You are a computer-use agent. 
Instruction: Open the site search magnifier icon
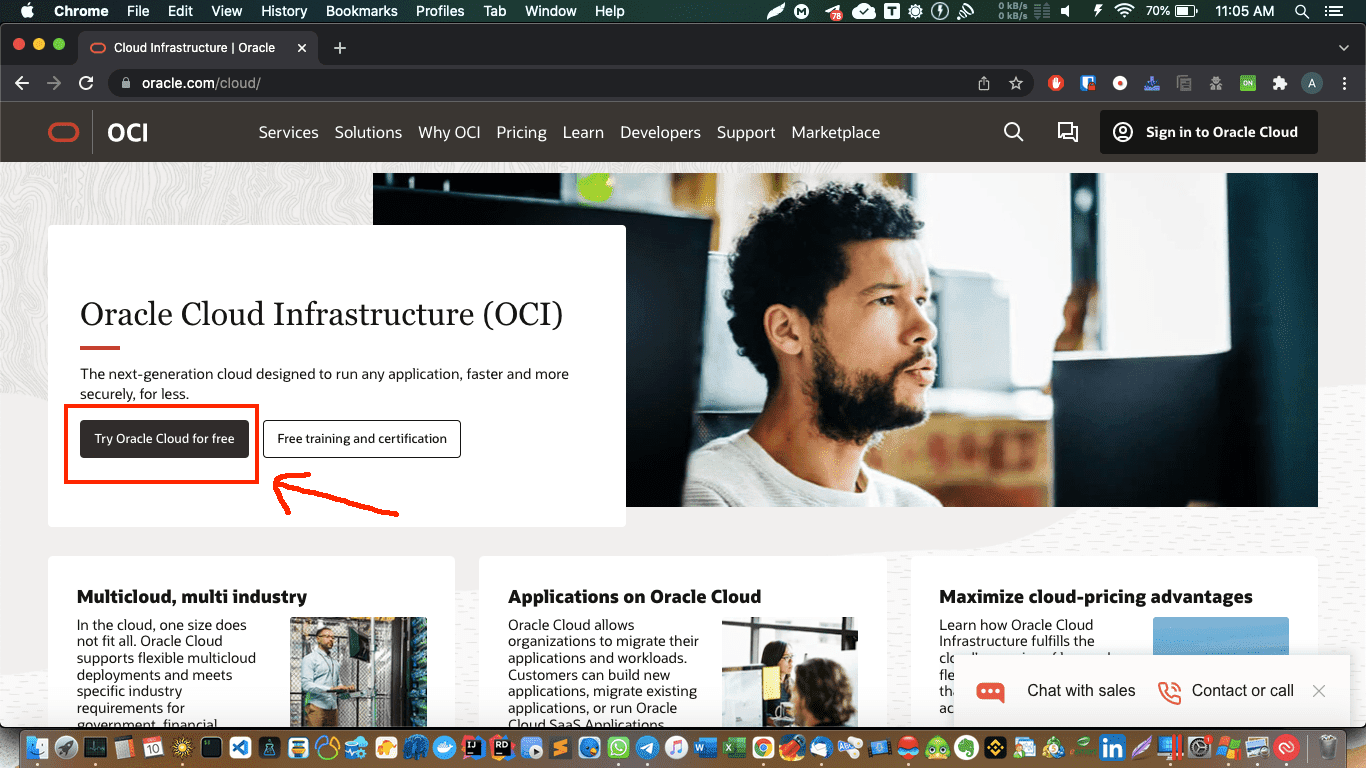(1013, 132)
